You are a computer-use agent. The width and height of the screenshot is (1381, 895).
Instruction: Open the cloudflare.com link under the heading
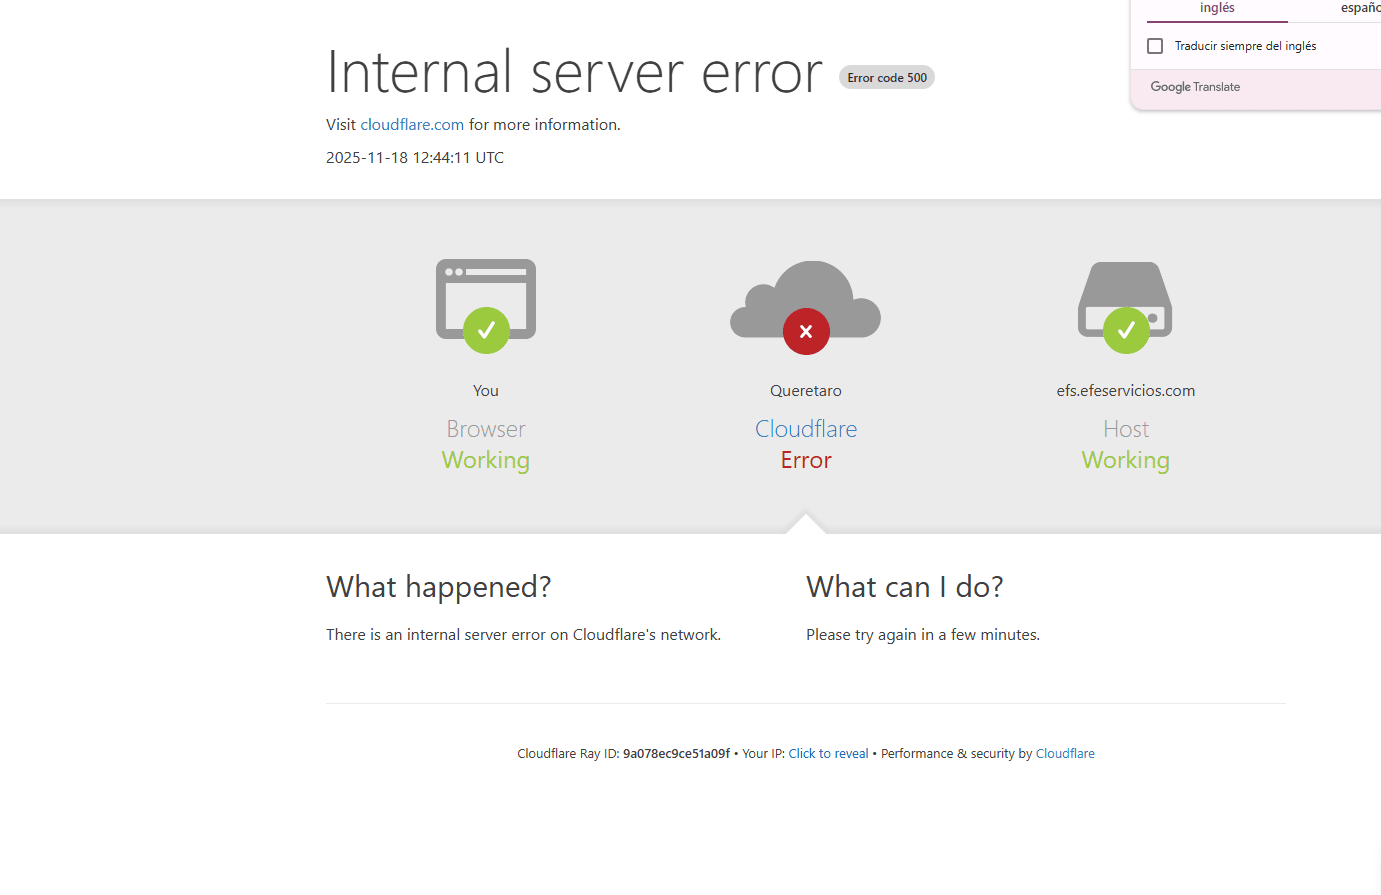pos(412,125)
